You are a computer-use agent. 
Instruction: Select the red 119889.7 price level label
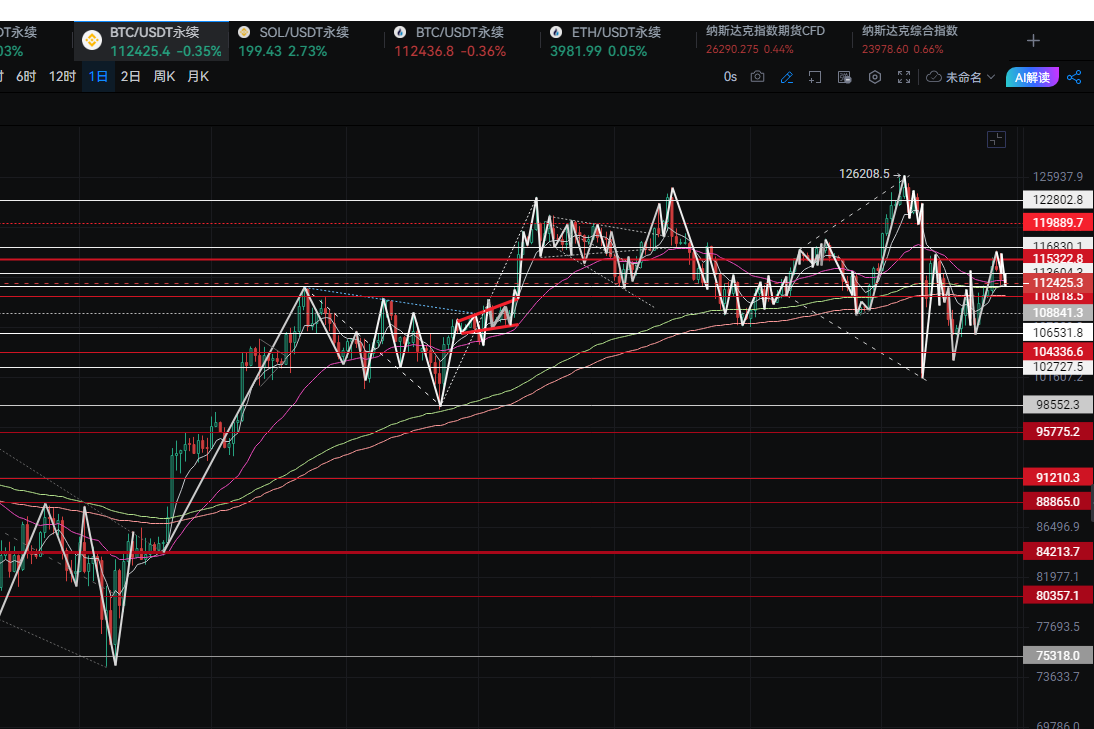(1058, 222)
